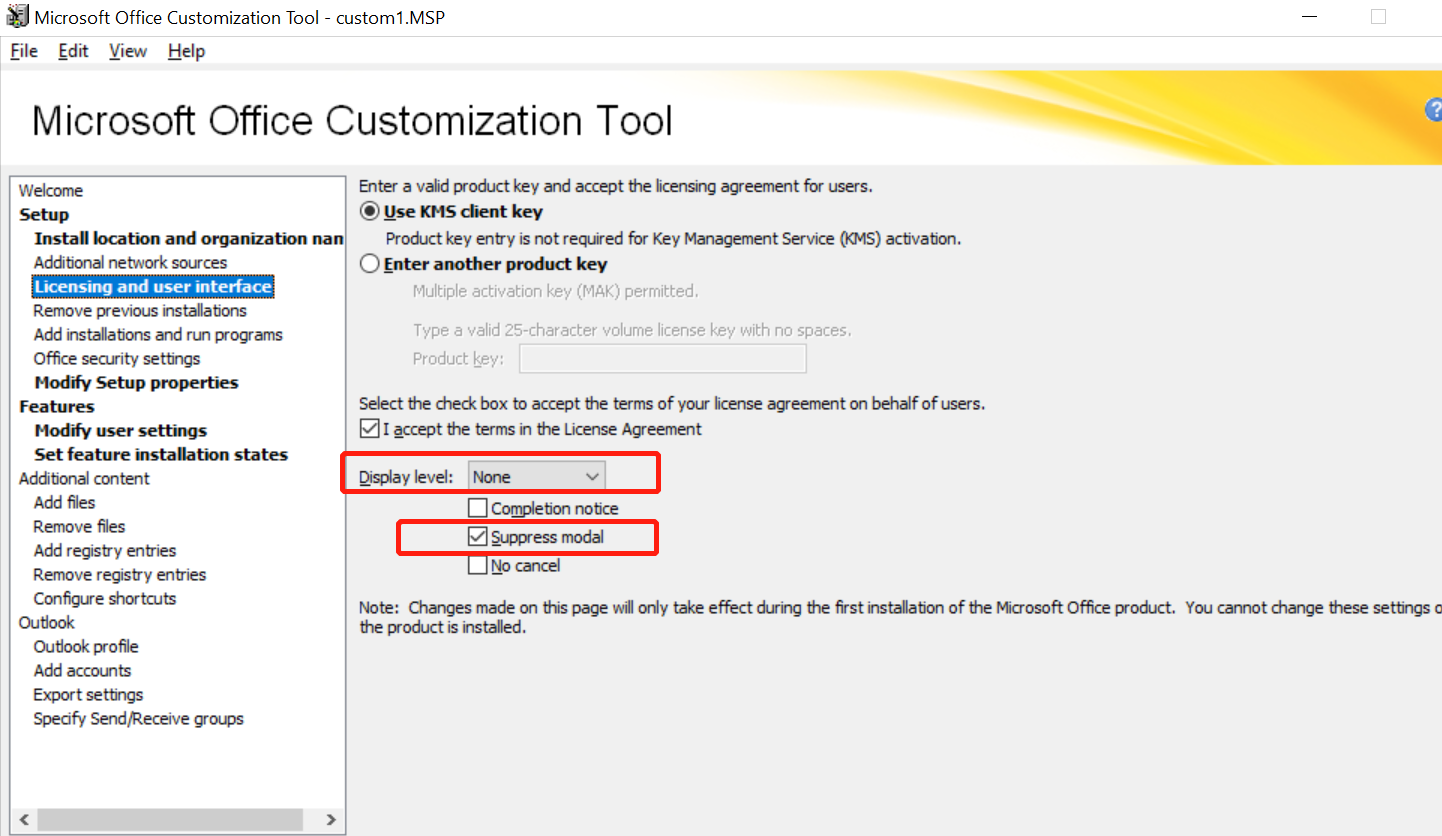Open Office security settings page
This screenshot has height=836, width=1442.
coord(117,359)
